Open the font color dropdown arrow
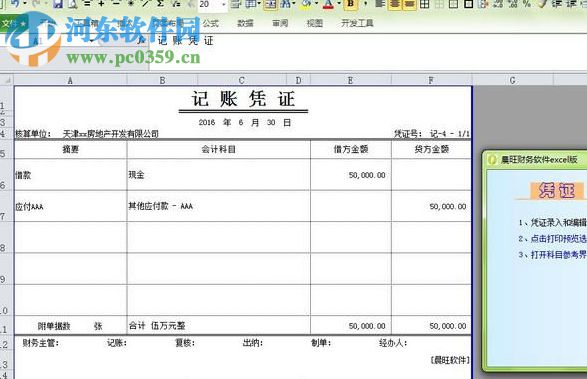 tap(339, 4)
